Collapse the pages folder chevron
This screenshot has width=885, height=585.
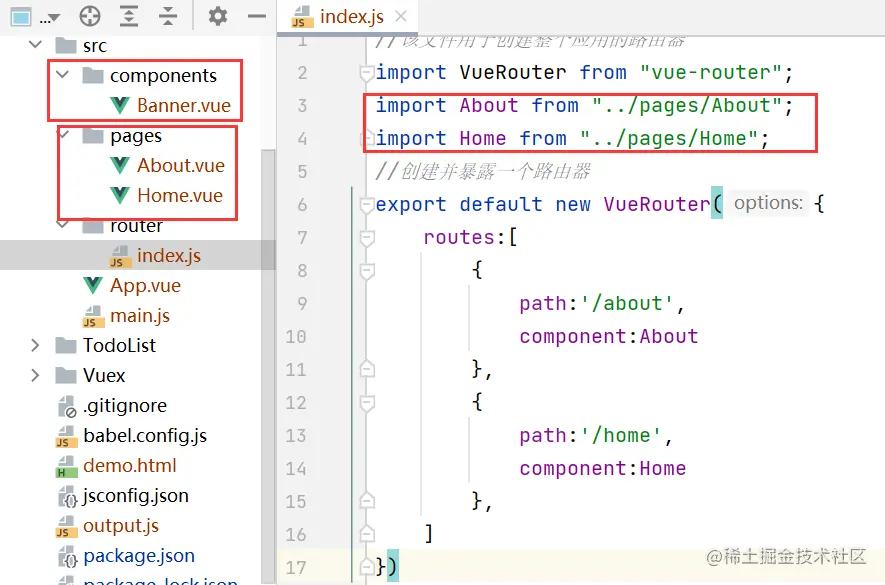[63, 134]
